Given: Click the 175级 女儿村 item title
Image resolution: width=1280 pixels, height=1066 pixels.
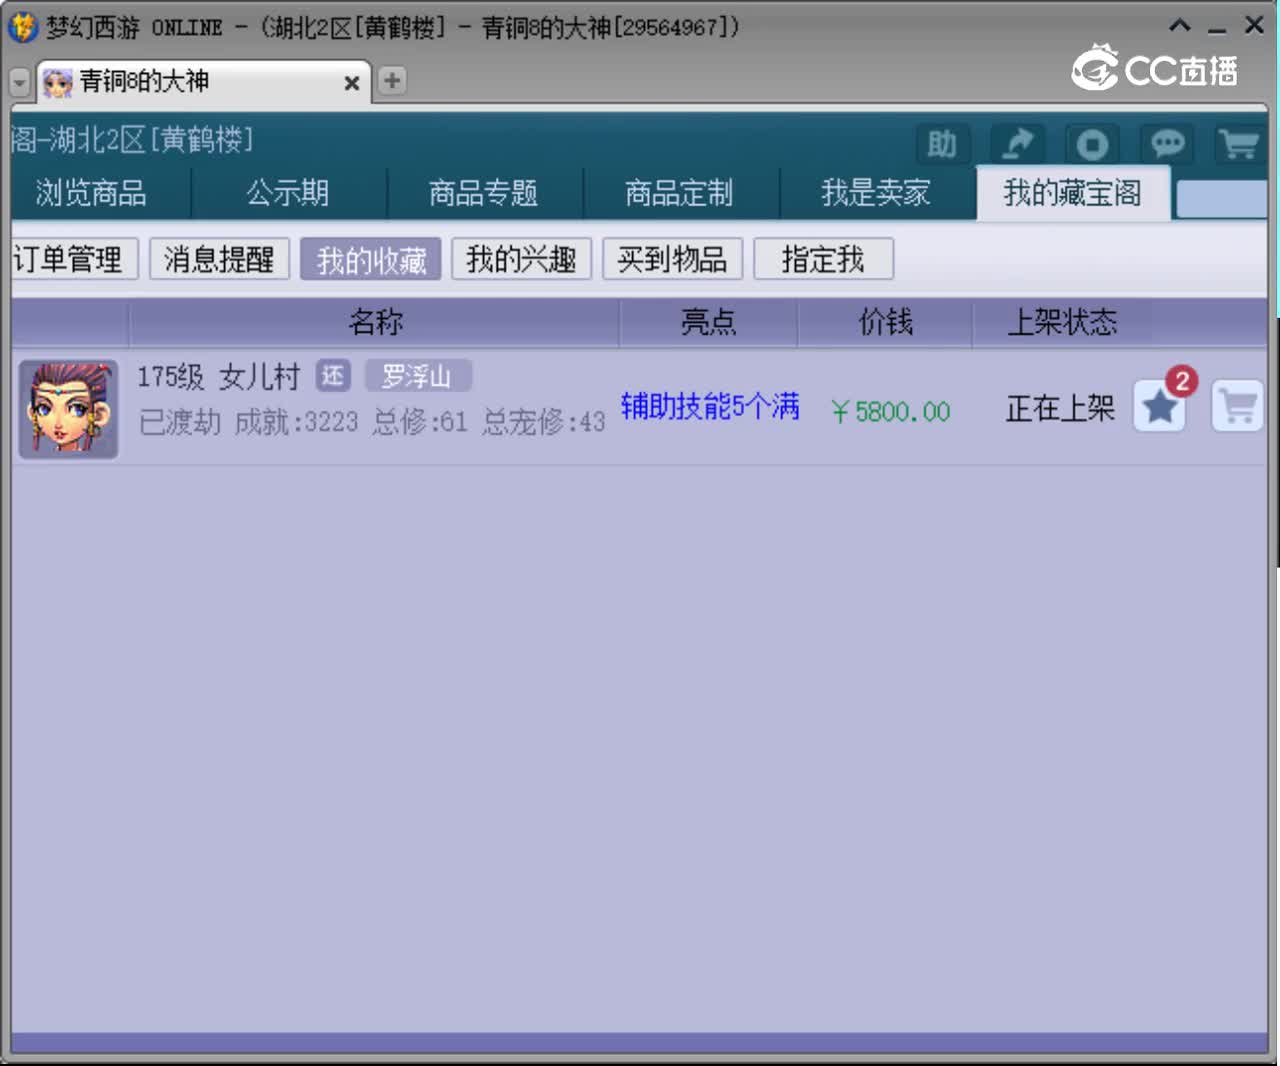Looking at the screenshot, I should tap(219, 377).
